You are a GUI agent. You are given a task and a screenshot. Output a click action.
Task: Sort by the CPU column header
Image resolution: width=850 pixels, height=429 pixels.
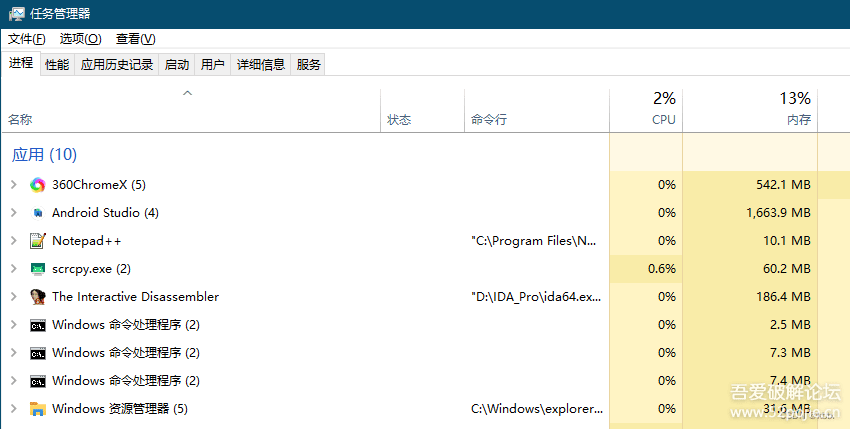click(646, 111)
